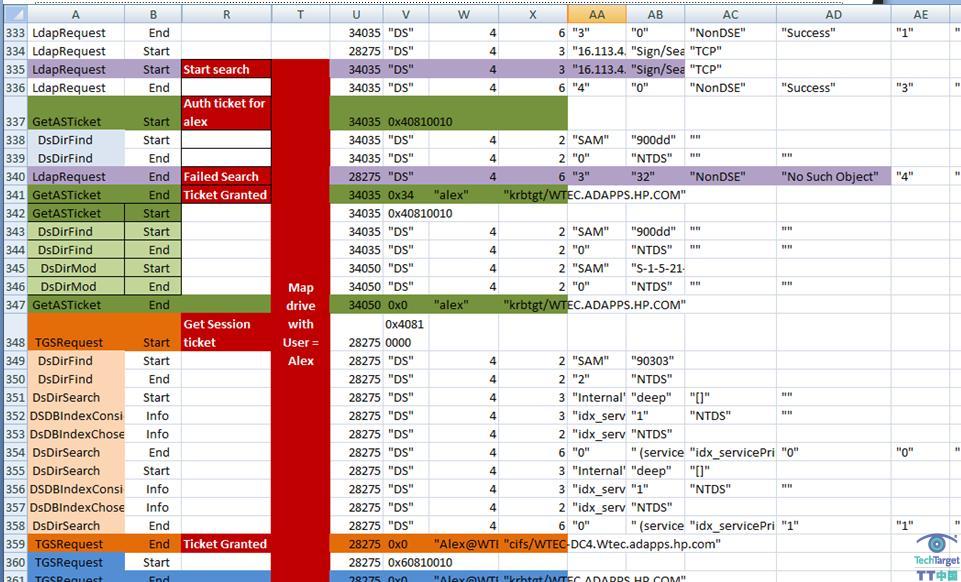Click "Internal" in row 351

click(599, 397)
